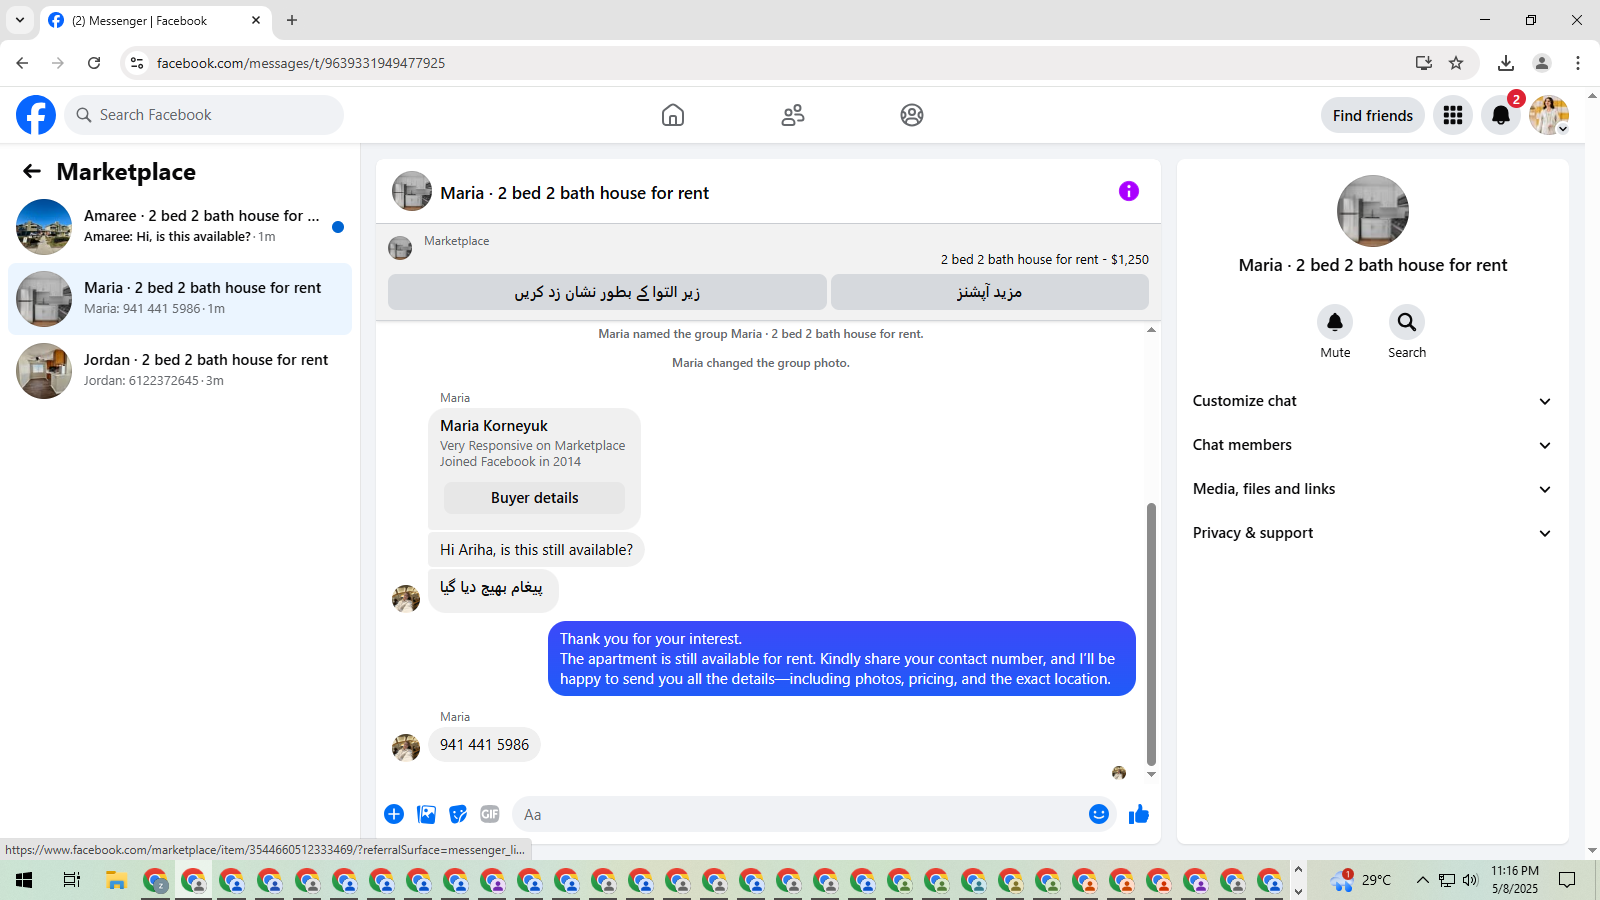Focus the Search Facebook field

204,115
